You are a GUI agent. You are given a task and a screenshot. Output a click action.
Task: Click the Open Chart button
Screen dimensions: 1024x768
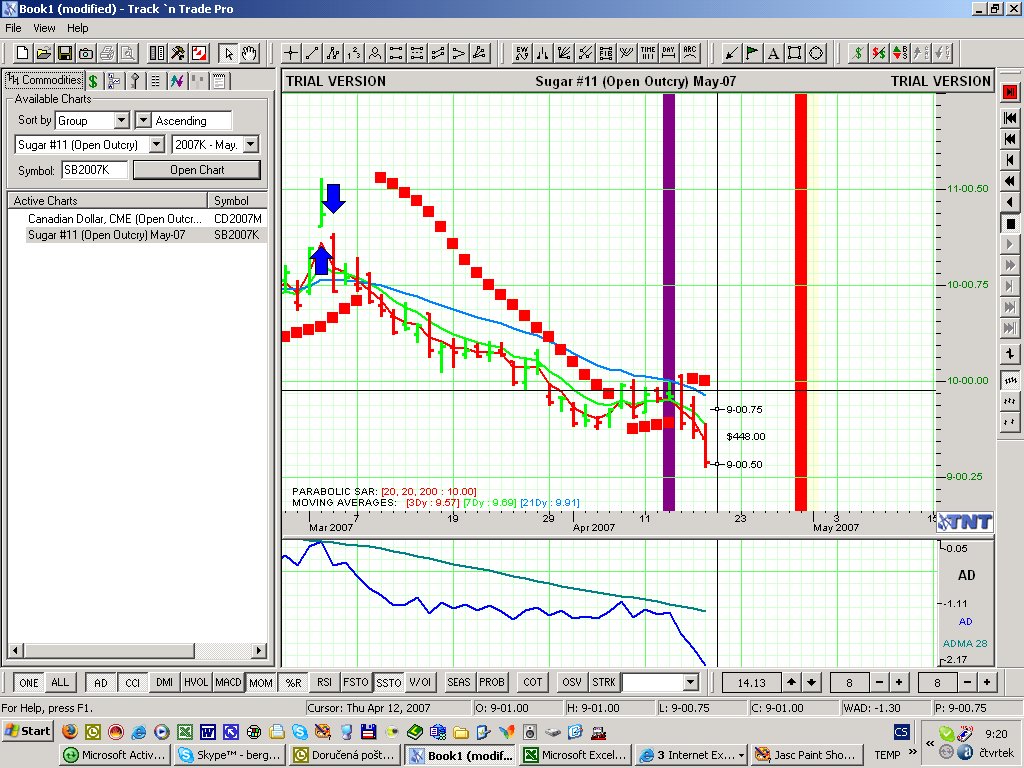(x=197, y=170)
